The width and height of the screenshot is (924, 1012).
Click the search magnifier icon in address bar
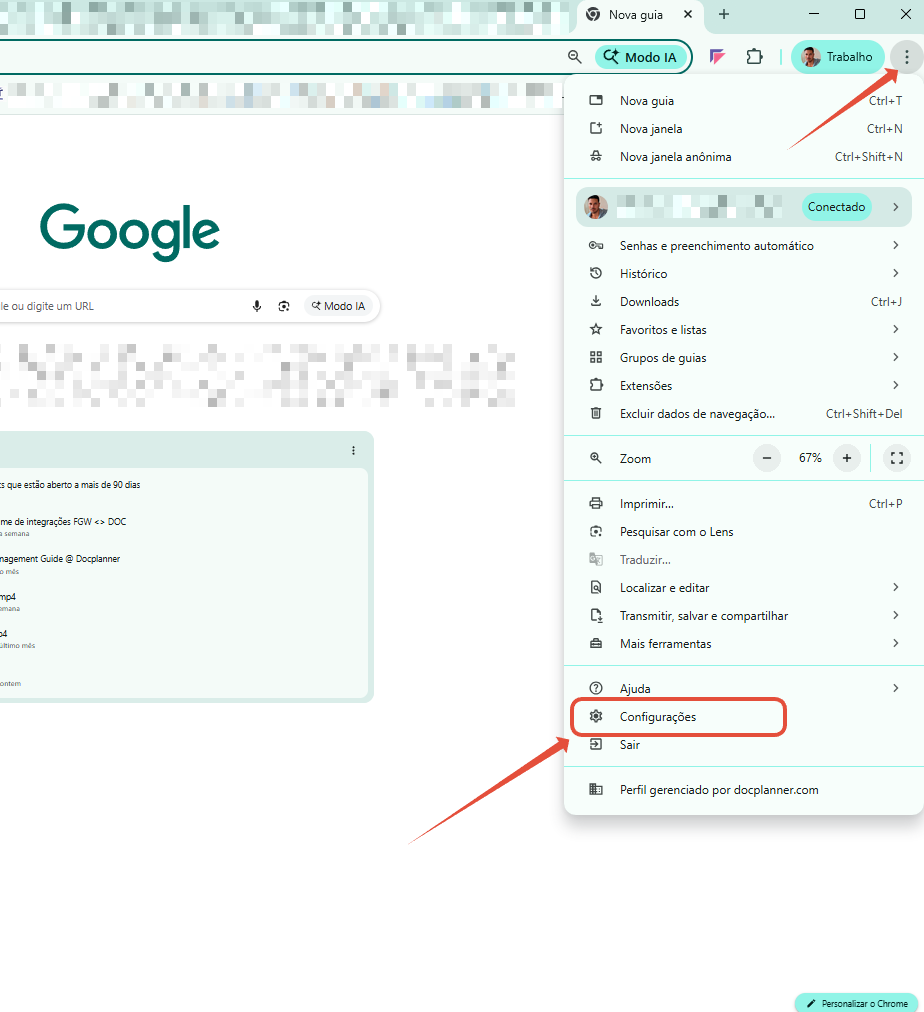click(574, 57)
